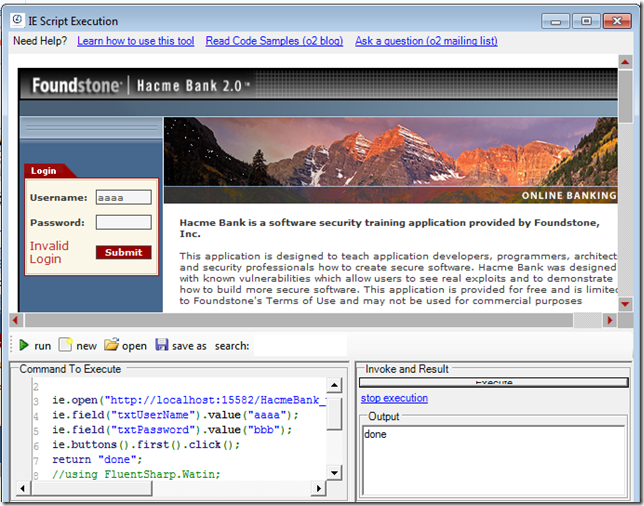The width and height of the screenshot is (644, 506).
Task: Click the open folder icon
Action: [x=111, y=345]
